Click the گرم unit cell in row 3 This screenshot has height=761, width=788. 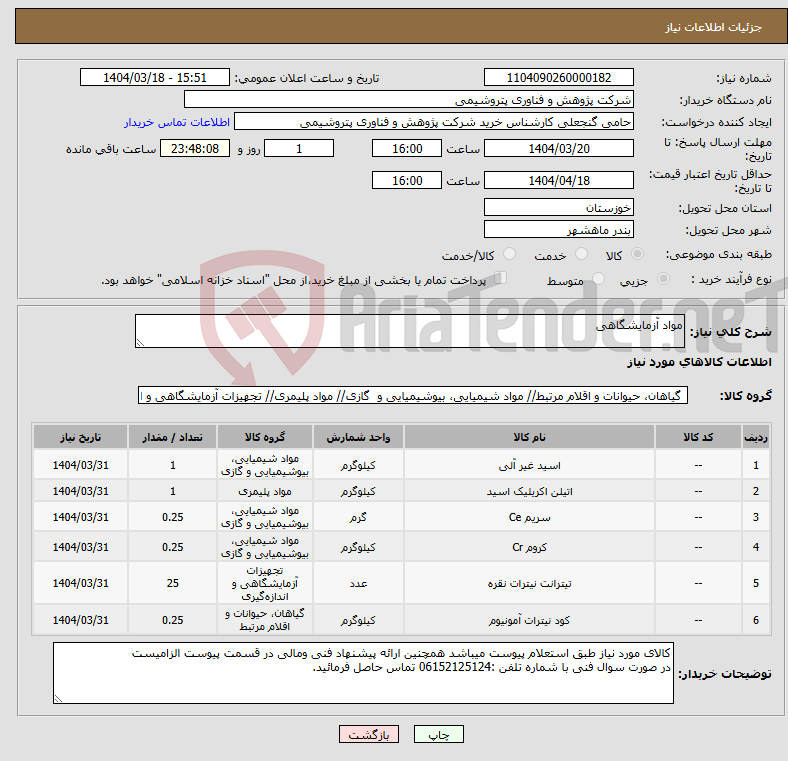coord(358,517)
